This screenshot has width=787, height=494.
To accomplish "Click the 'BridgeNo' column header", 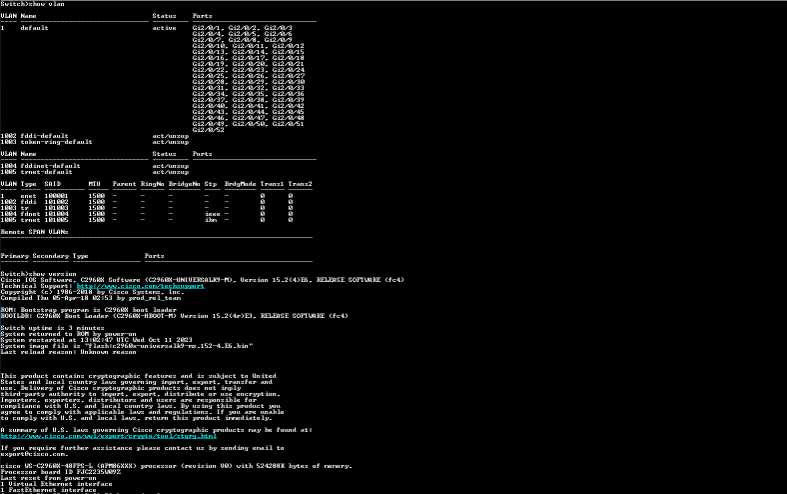I will (184, 184).
